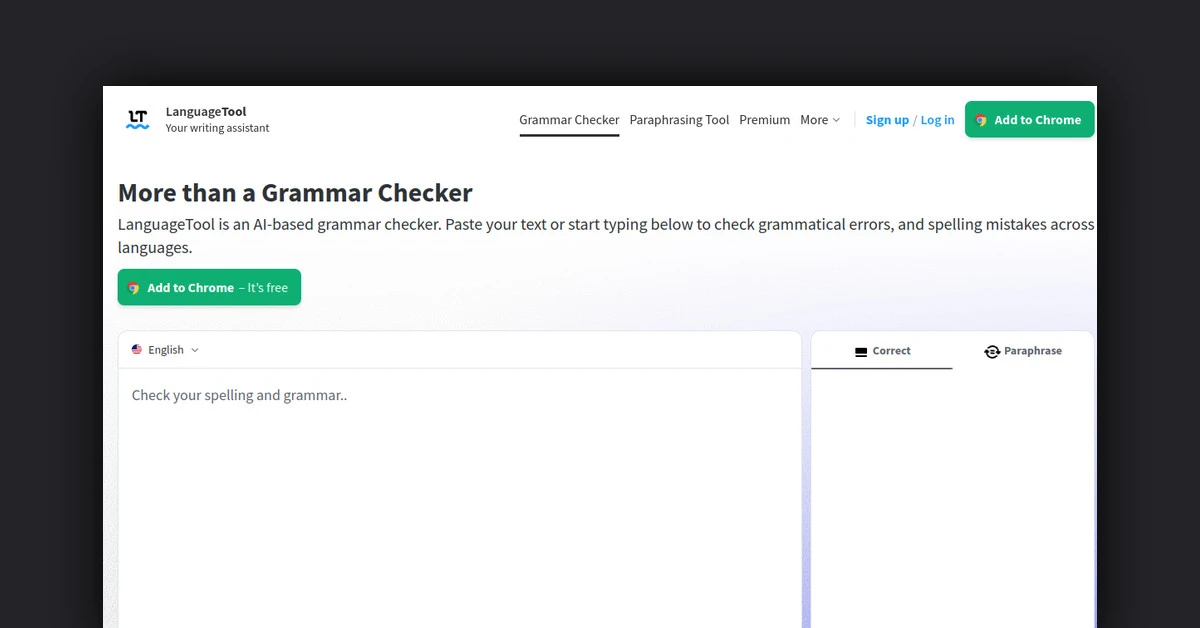Click the LanguageTool LT logo icon

(x=138, y=120)
